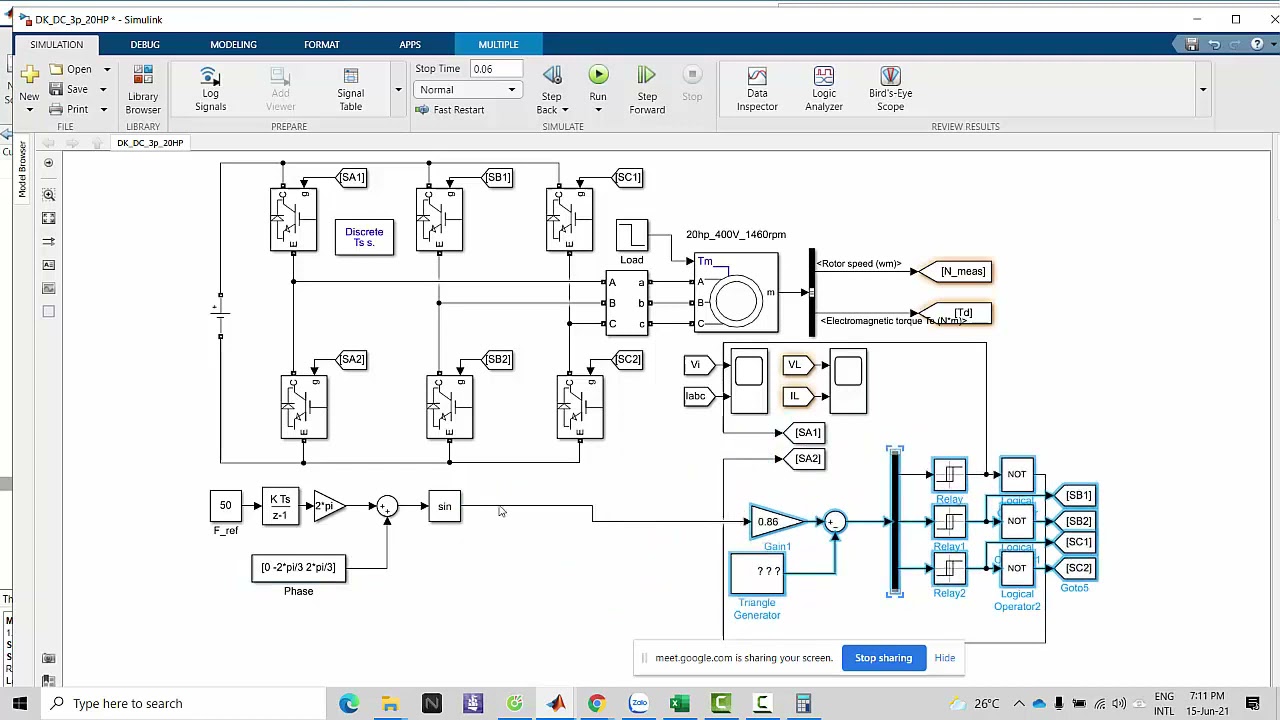Switch to the Debug tab
Image resolution: width=1280 pixels, height=720 pixels.
[x=145, y=45]
